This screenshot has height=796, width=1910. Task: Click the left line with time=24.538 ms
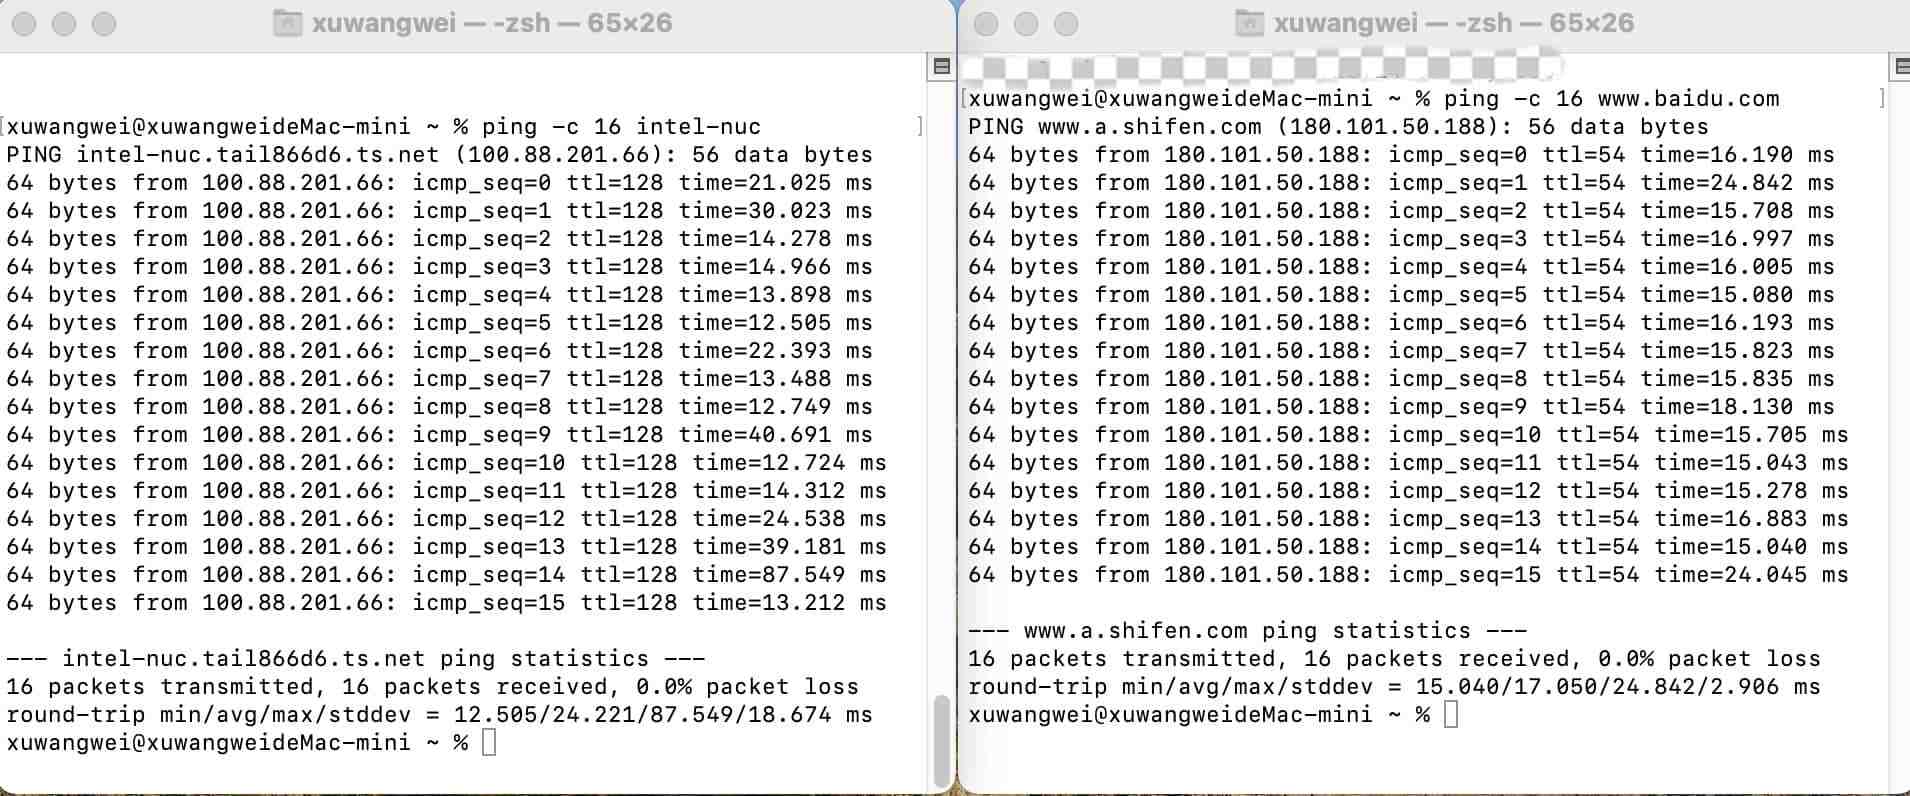click(x=447, y=519)
